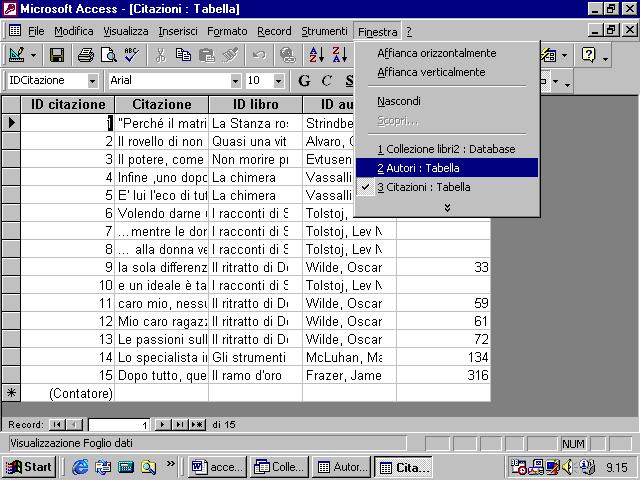The height and width of the screenshot is (480, 640).
Task: Click the New Object toolbar icon
Action: [549, 55]
